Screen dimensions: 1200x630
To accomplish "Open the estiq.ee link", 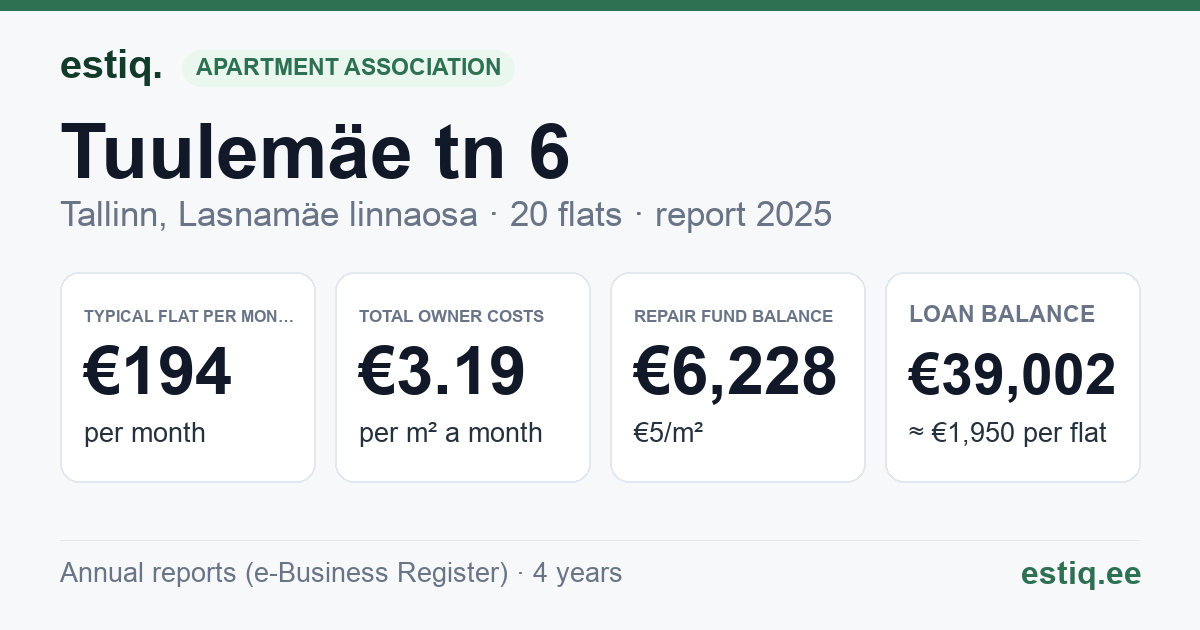I will pos(1080,573).
